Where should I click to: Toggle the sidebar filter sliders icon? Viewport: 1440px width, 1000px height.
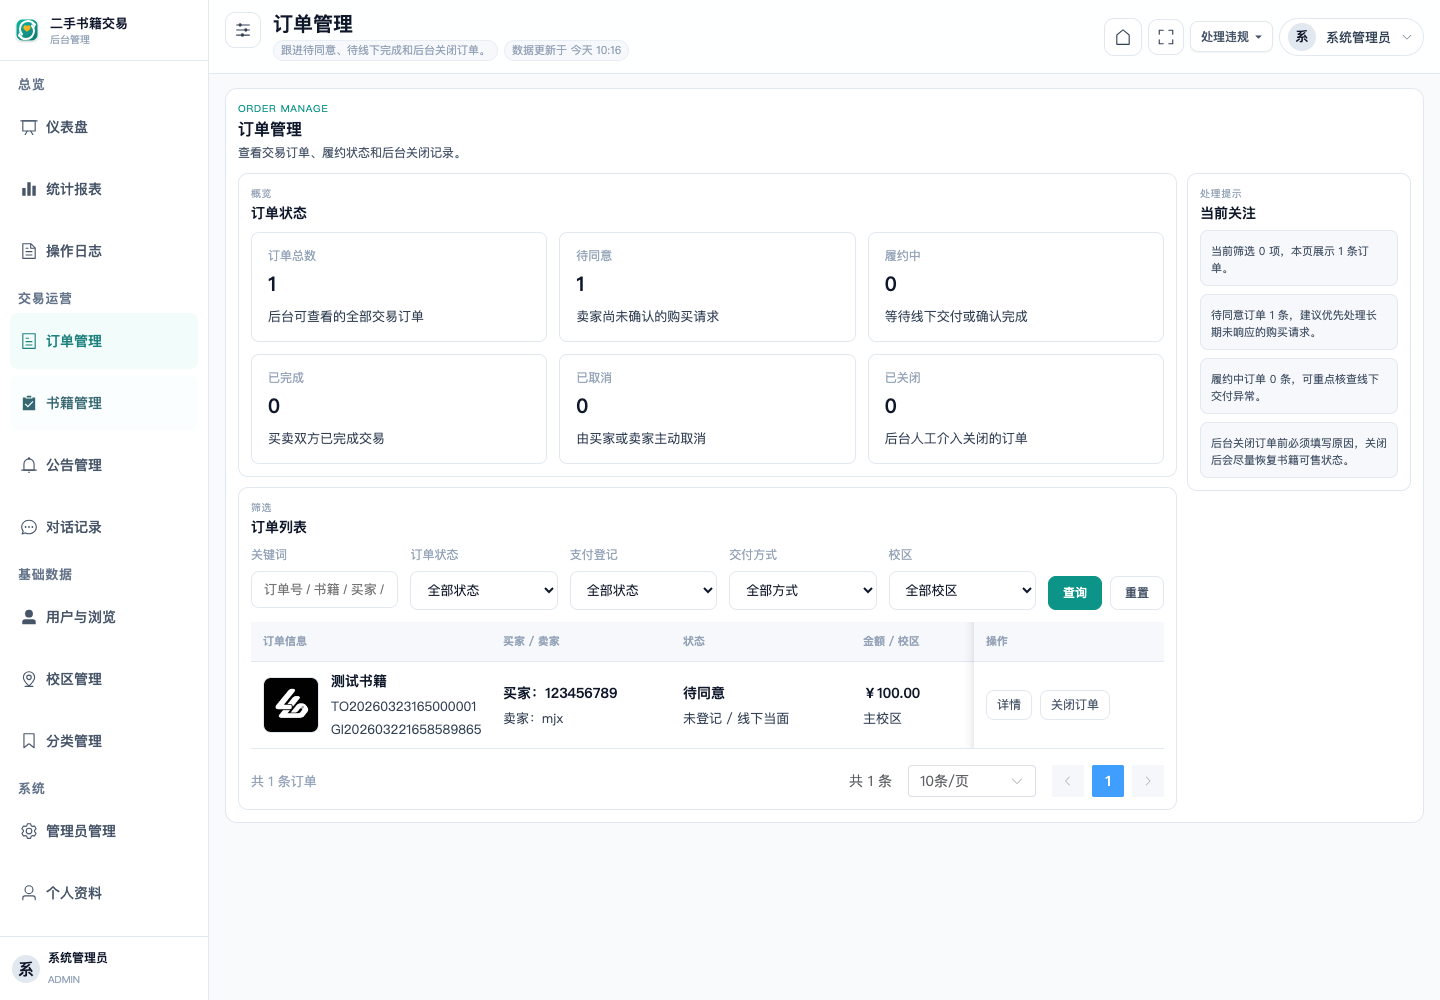coord(243,31)
